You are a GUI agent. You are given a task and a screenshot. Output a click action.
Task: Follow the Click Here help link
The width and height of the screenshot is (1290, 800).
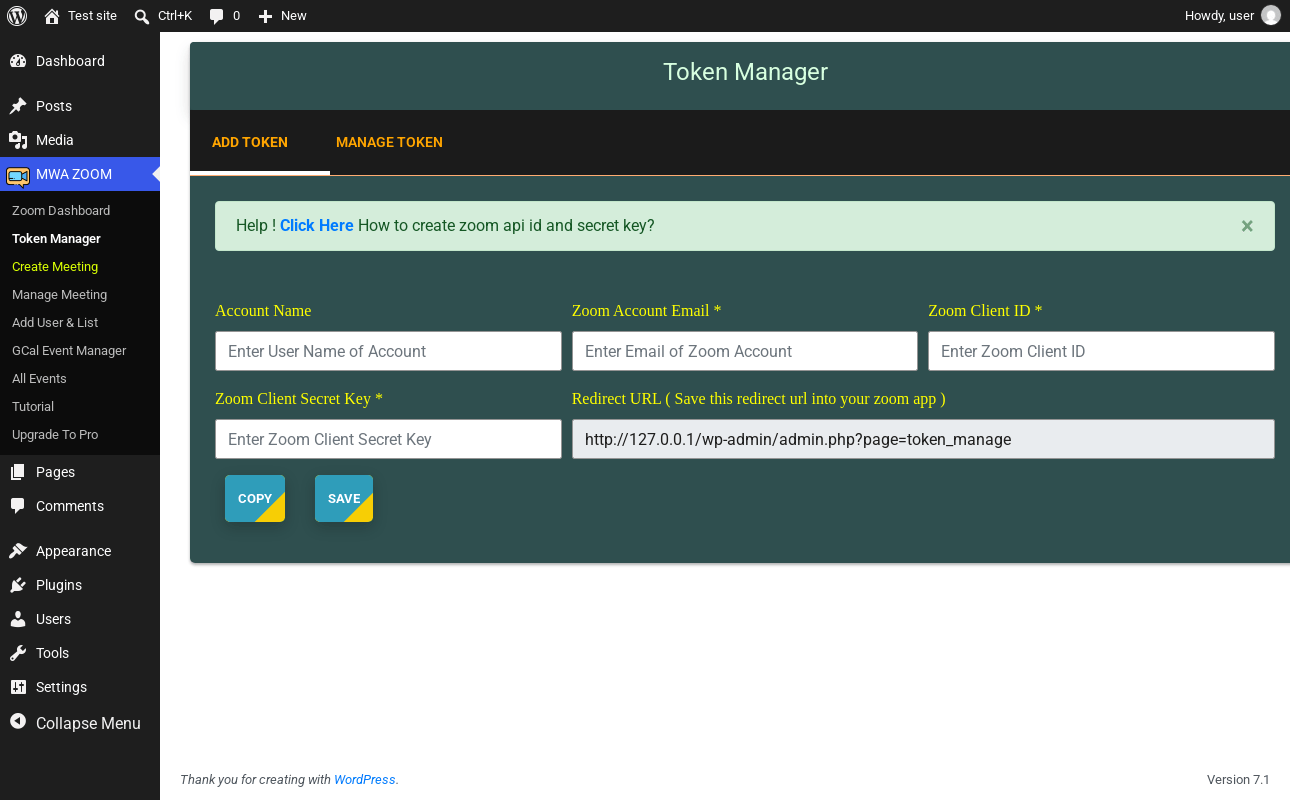tap(317, 226)
